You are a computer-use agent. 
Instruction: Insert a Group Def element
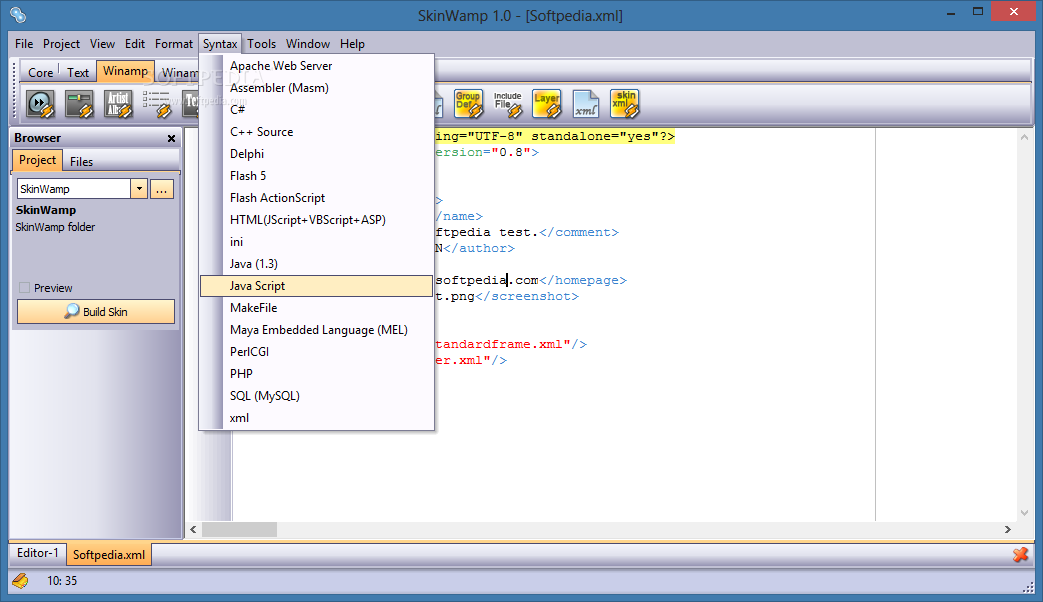coord(468,104)
